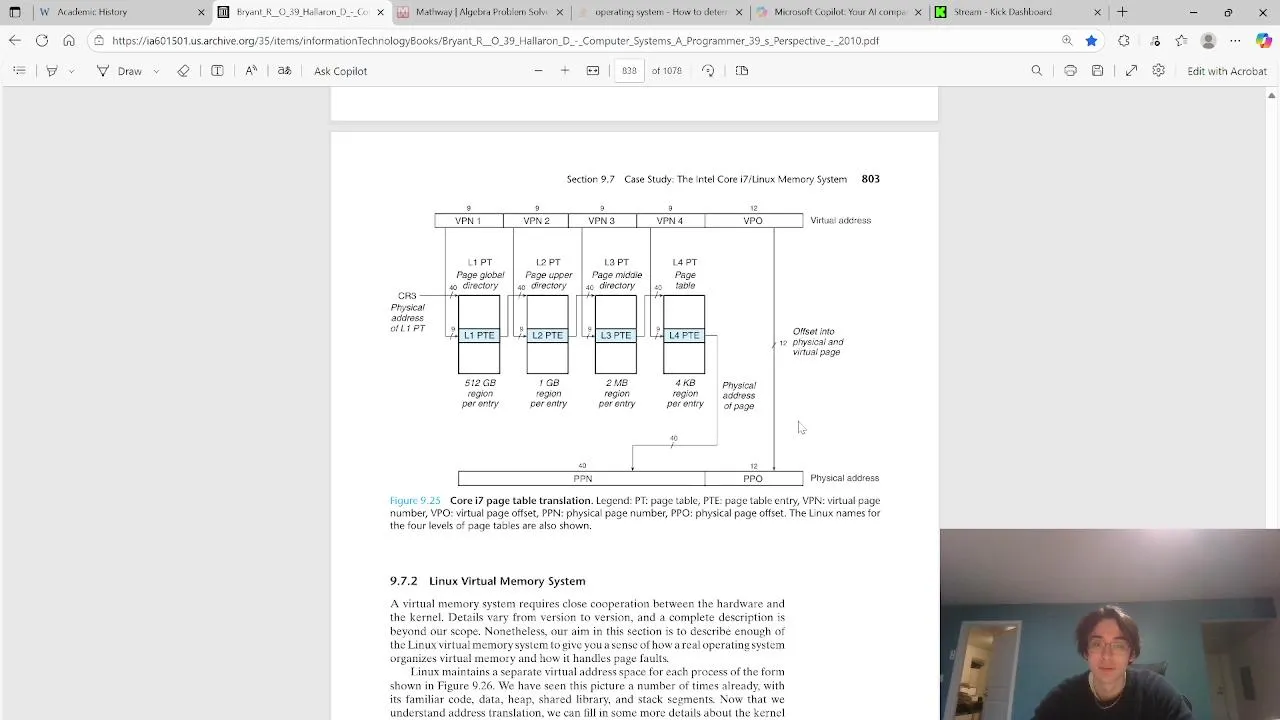The image size is (1280, 720).
Task: Open the browser home page
Action: [69, 41]
